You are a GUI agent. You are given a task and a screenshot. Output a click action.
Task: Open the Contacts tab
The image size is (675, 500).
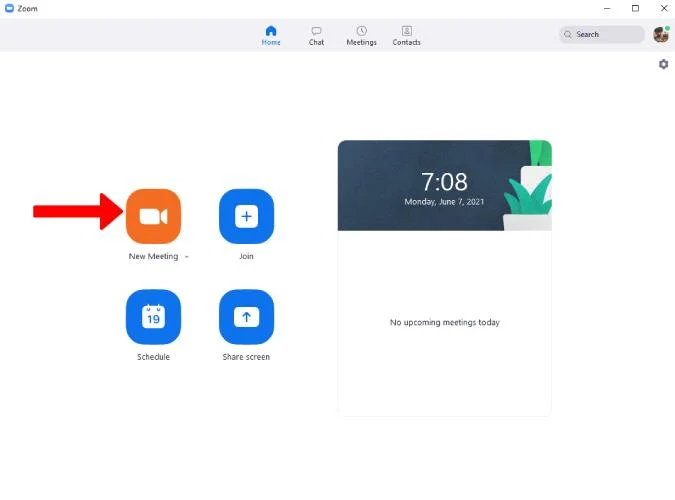pos(406,35)
